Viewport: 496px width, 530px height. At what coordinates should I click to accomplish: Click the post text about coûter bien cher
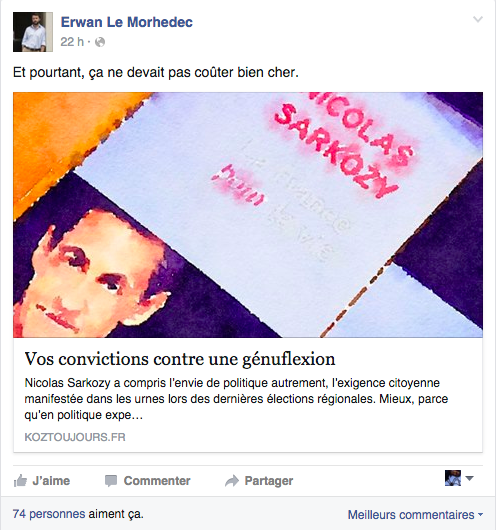coord(156,72)
